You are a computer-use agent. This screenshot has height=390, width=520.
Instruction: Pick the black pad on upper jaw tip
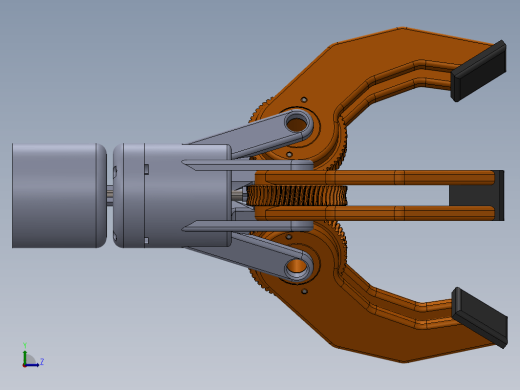[479, 71]
